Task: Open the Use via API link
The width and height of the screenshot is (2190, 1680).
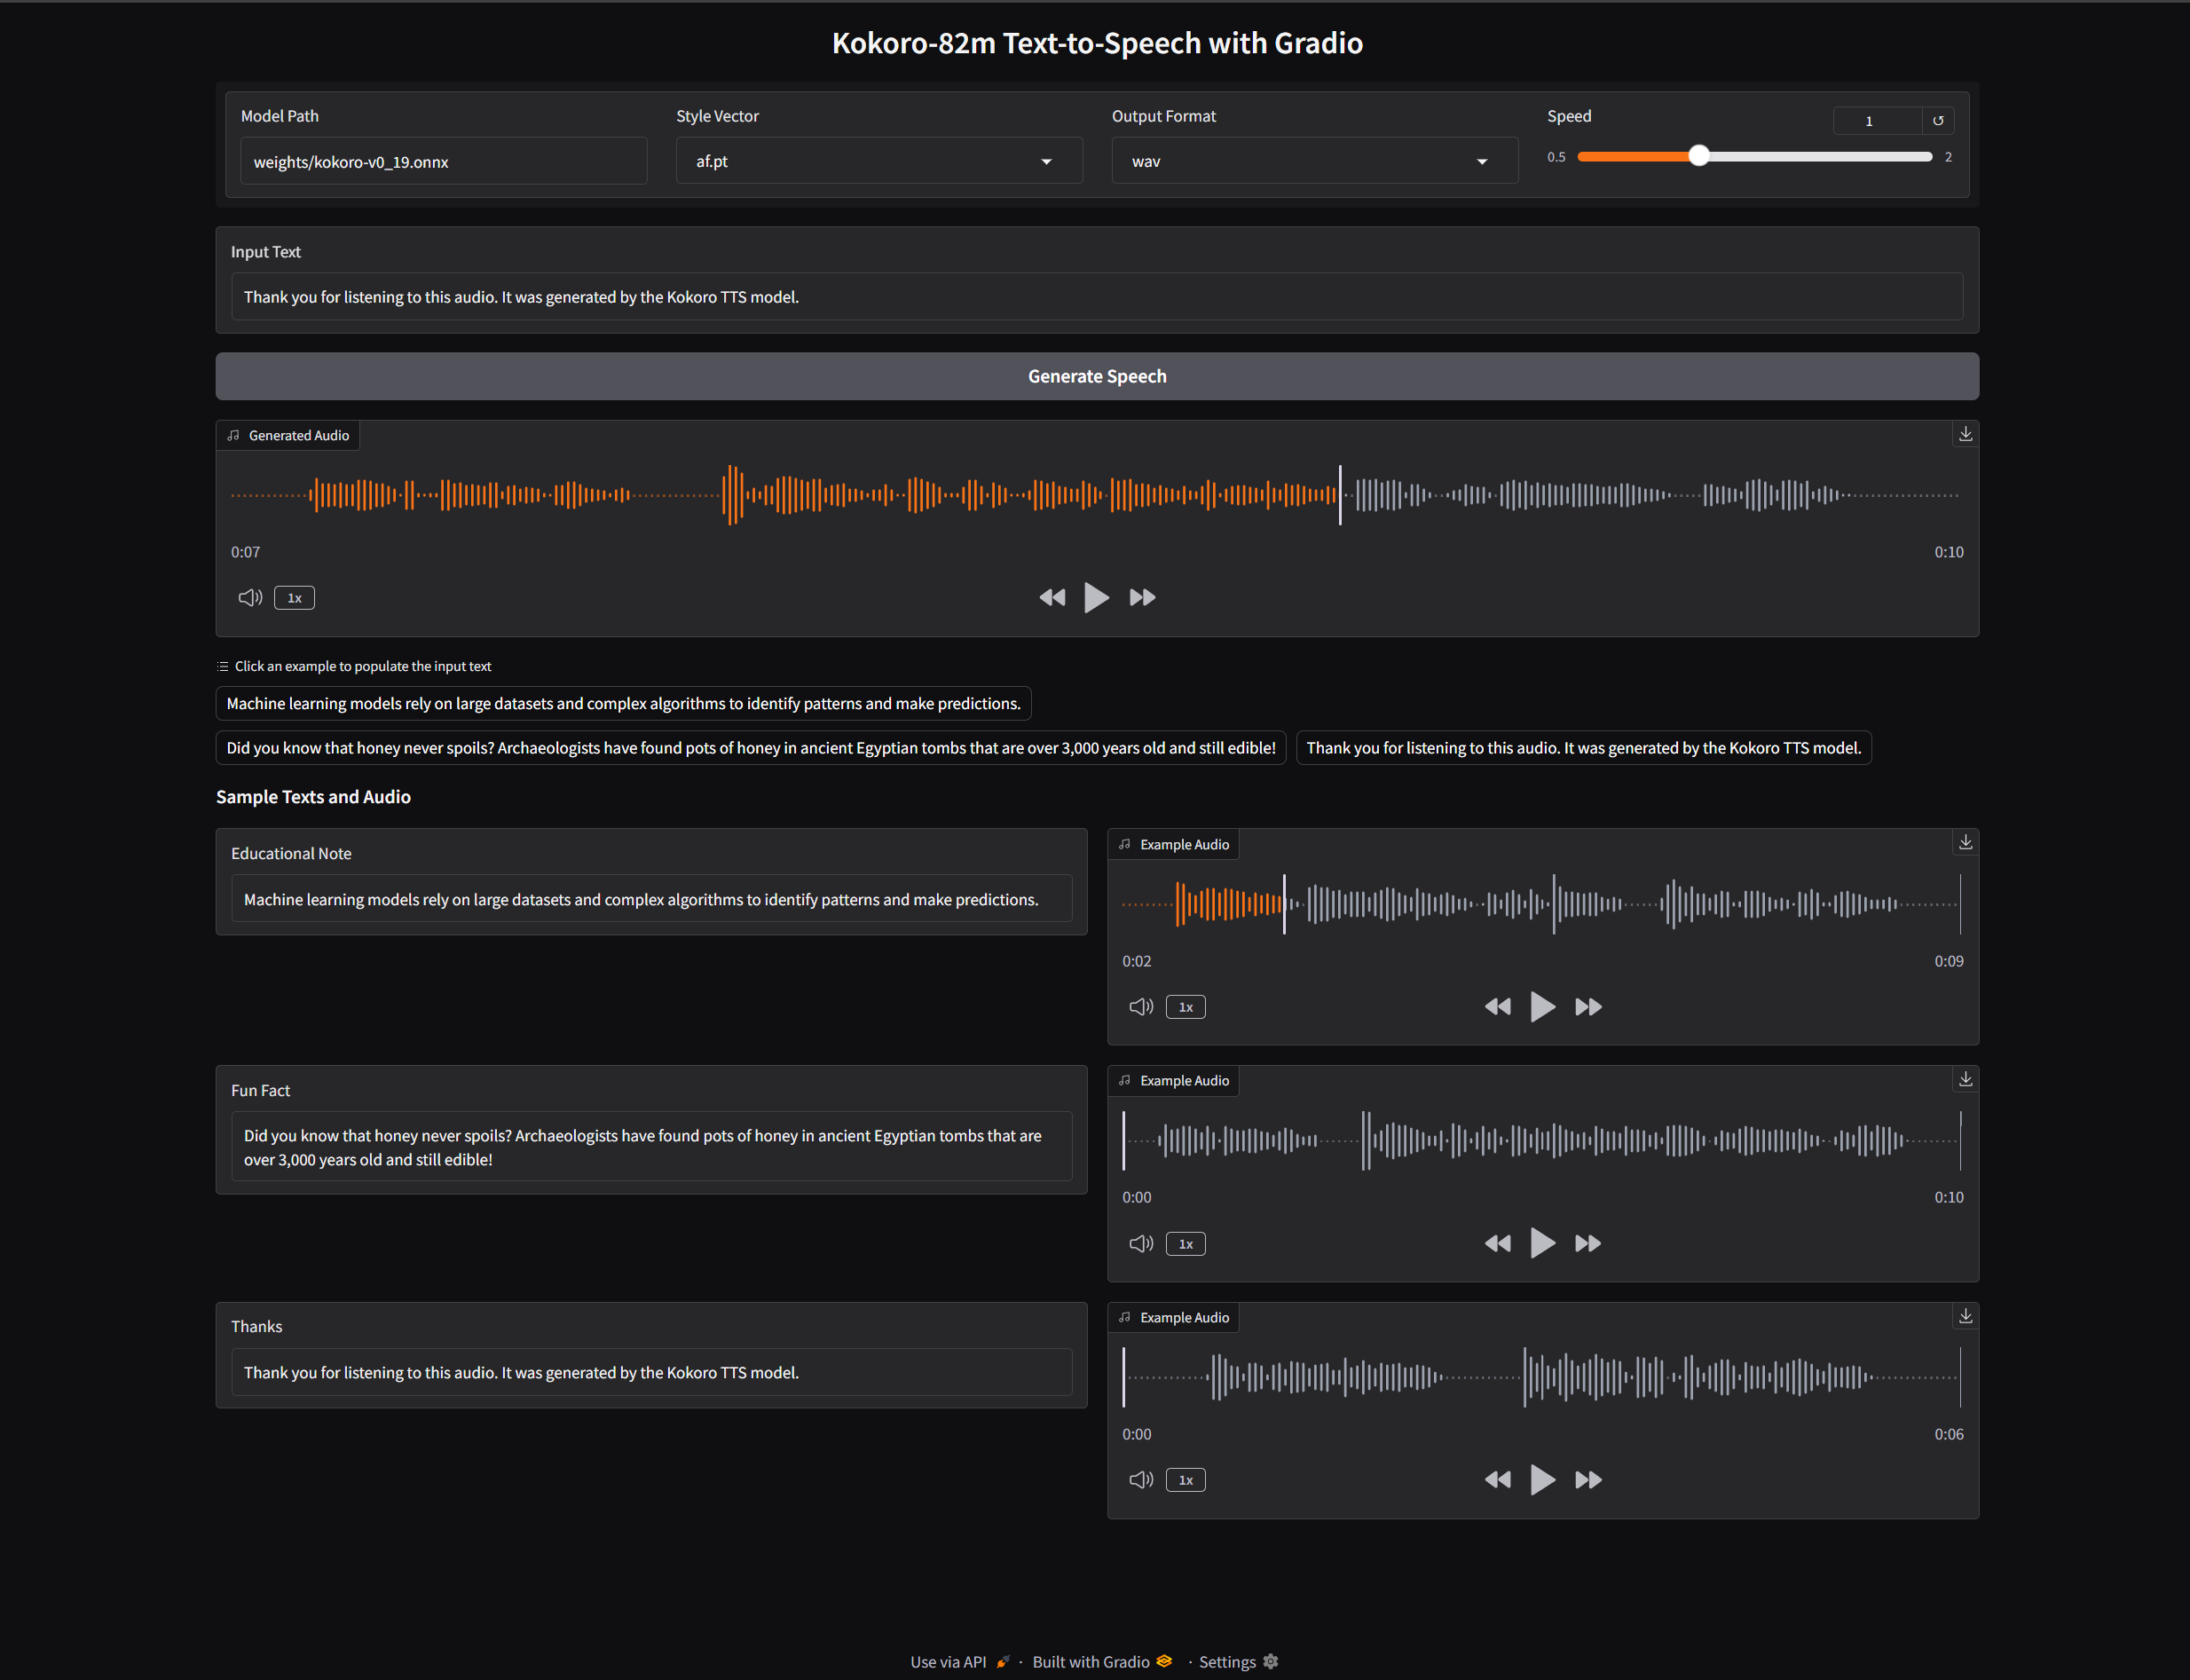Action: tap(959, 1661)
